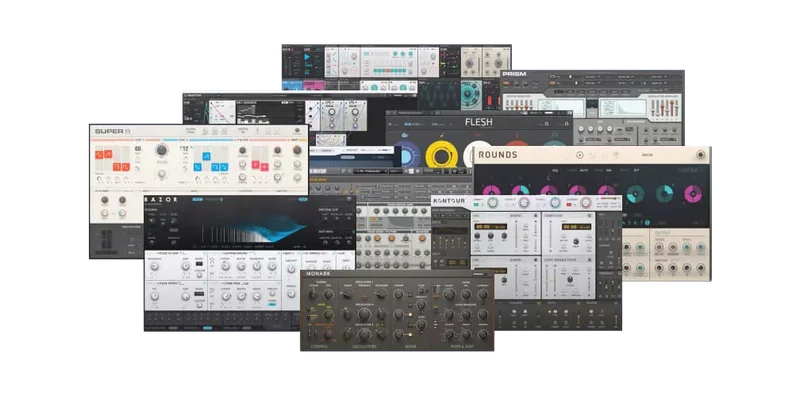Click the SUPER 8 logo text
This screenshot has height=403, width=800.
pos(112,132)
